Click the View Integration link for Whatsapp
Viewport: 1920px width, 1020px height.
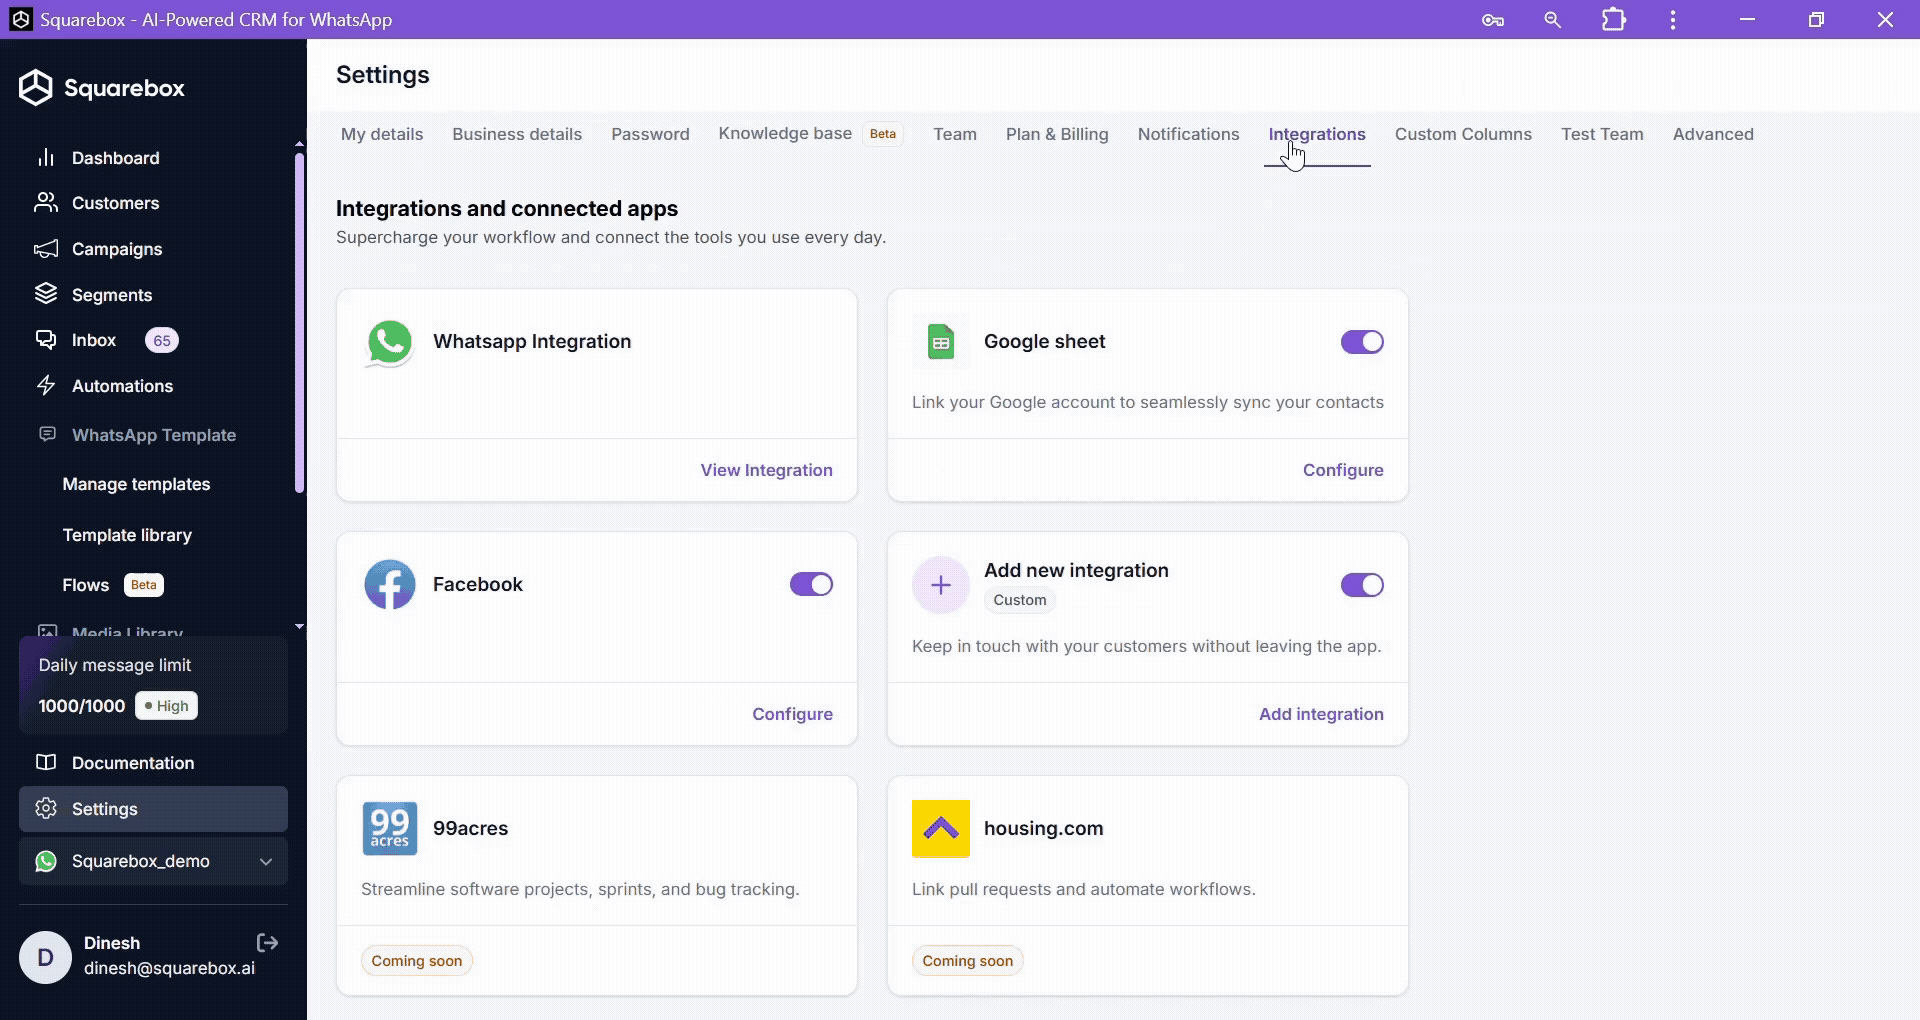[x=766, y=470]
